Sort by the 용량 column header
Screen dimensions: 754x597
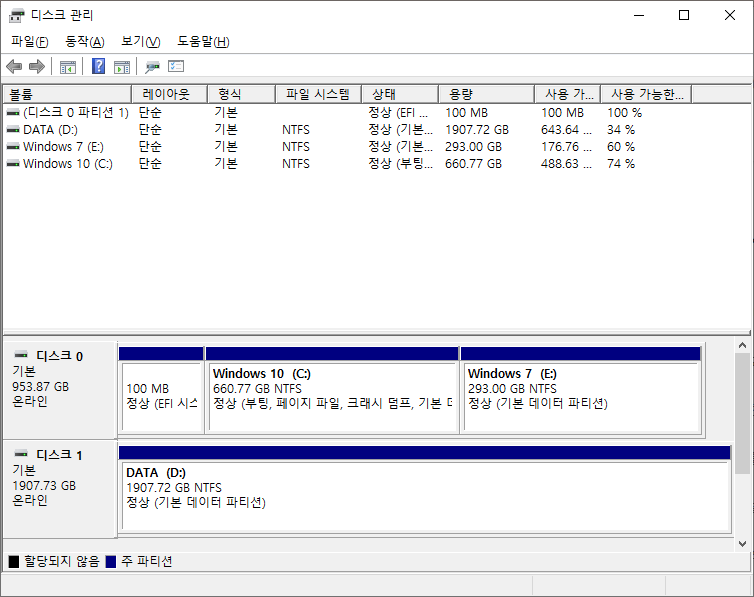[487, 94]
